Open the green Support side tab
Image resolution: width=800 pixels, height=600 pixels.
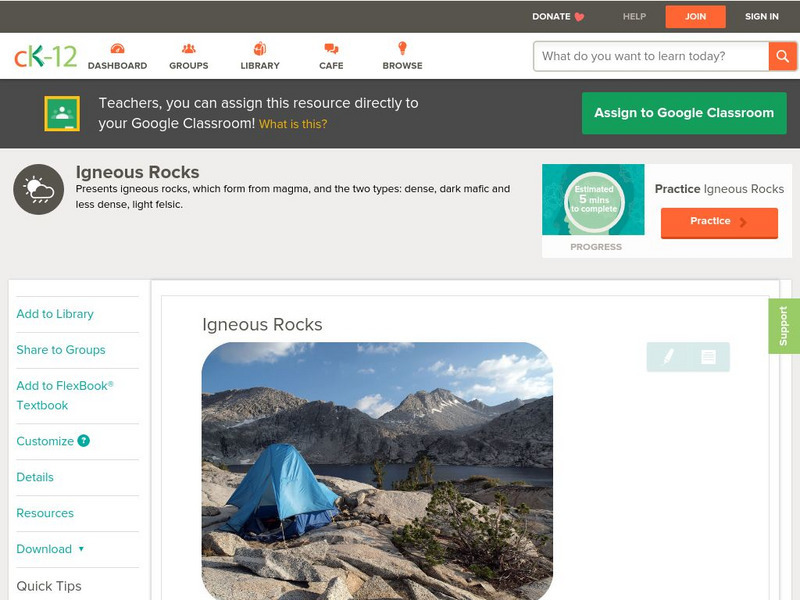click(x=784, y=326)
